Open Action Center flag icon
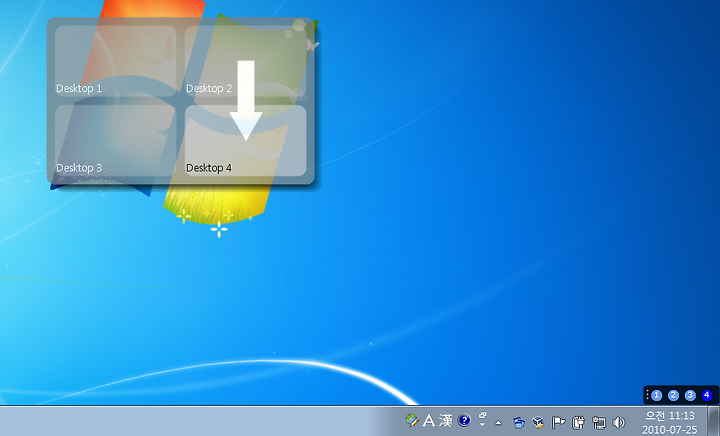 tap(558, 422)
